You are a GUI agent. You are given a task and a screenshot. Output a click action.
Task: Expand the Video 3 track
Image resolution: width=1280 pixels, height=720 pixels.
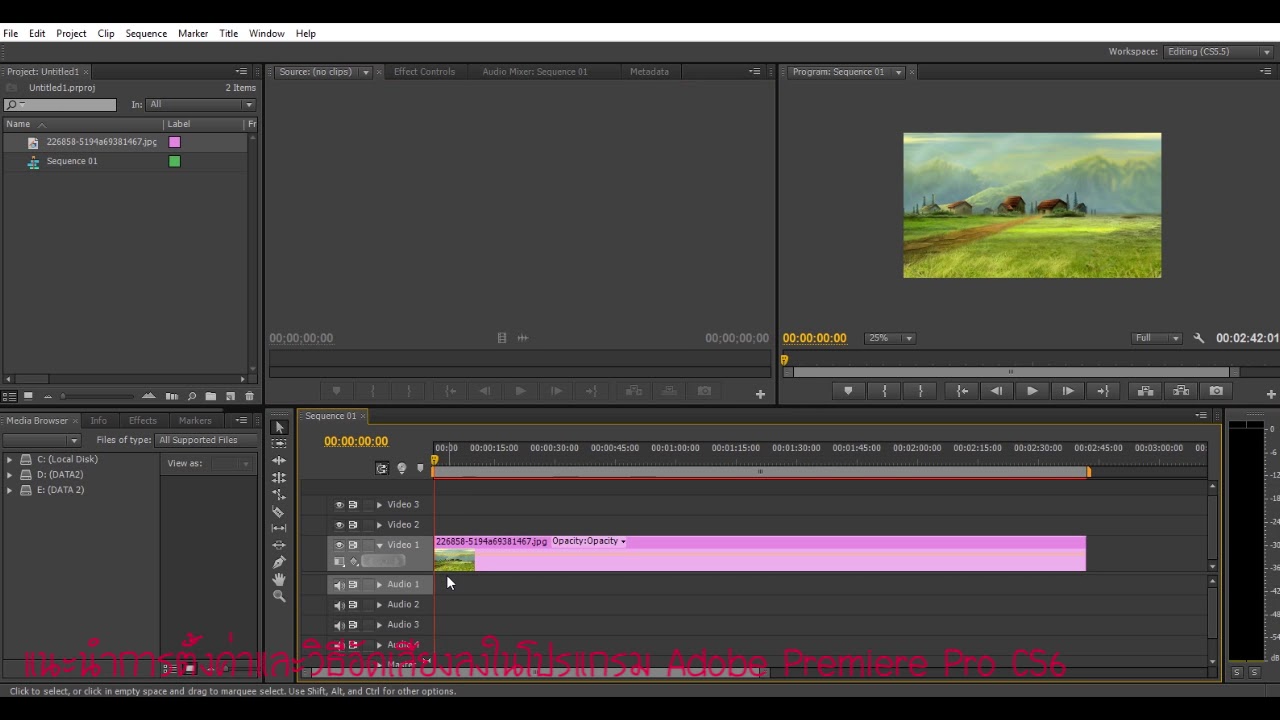pyautogui.click(x=379, y=505)
